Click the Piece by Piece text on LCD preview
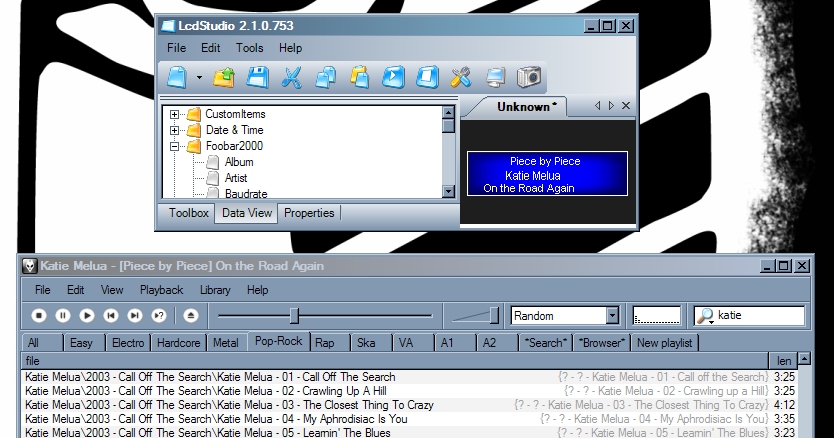 pyautogui.click(x=545, y=161)
